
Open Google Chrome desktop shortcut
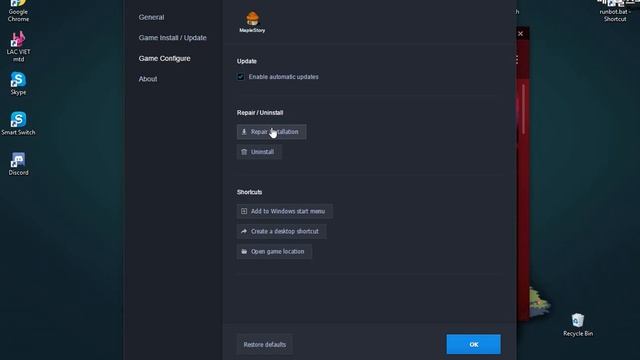click(x=18, y=11)
